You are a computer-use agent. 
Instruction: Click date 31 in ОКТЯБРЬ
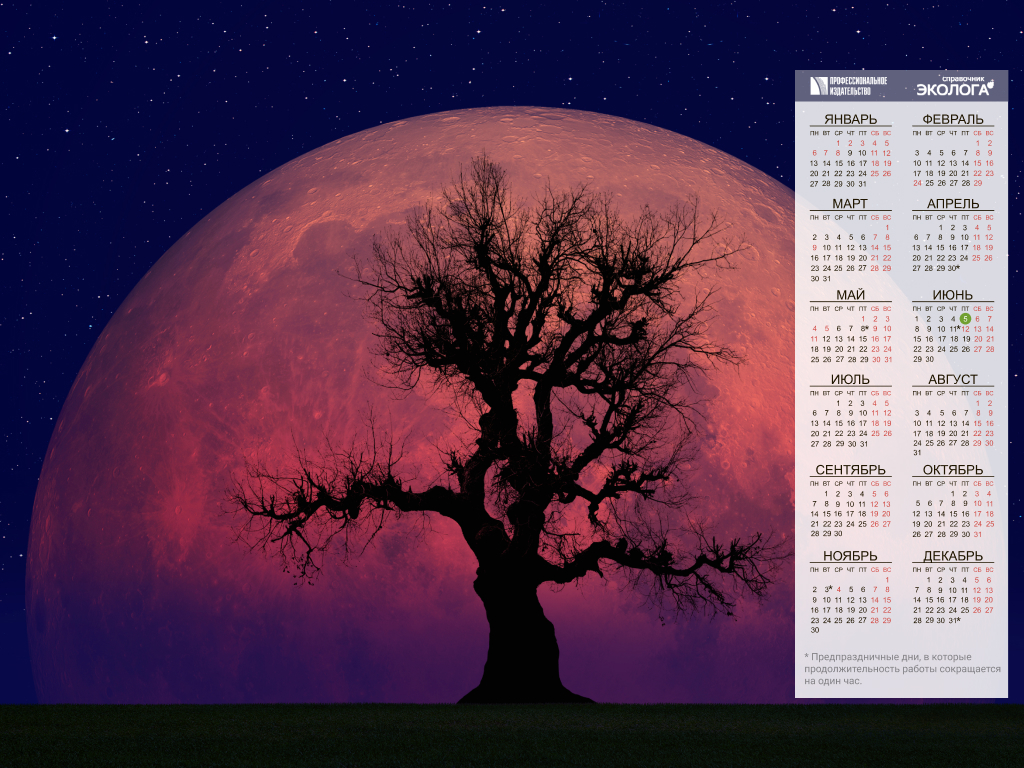point(978,534)
